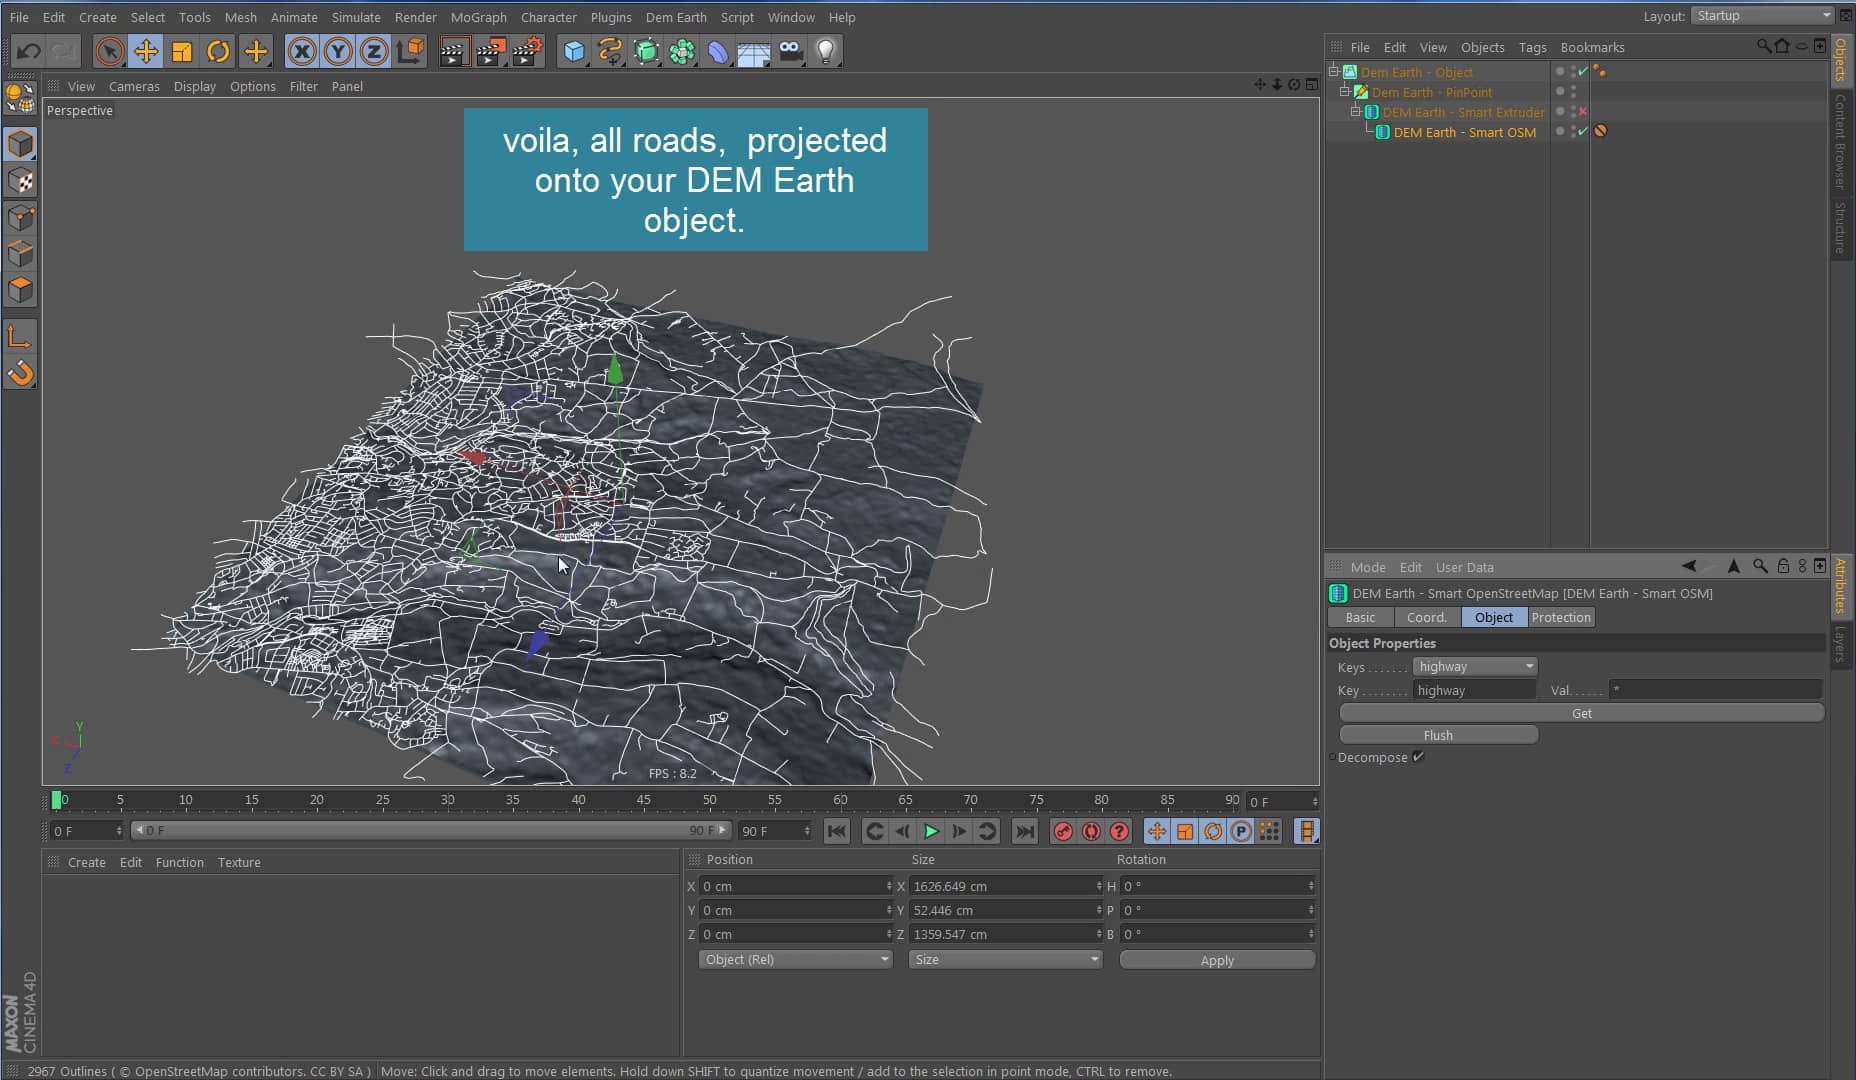
Task: Click the Light object icon in the toolbar
Action: (826, 50)
